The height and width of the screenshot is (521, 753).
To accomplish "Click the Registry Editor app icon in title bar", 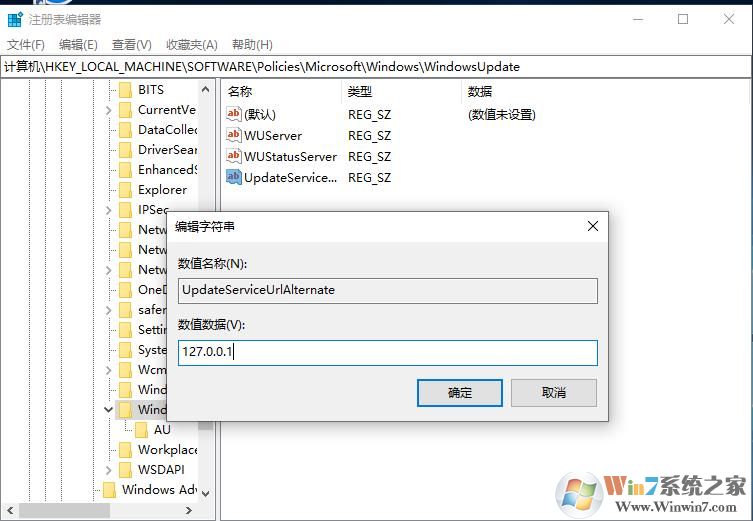I will click(15, 20).
